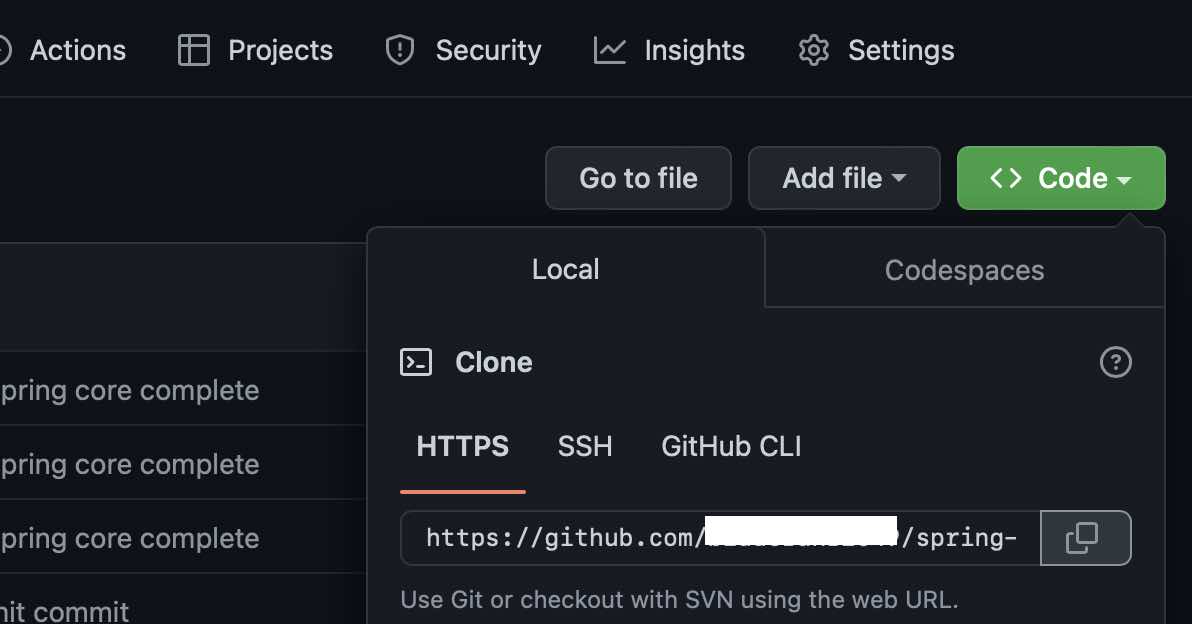Open the Add file dropdown
This screenshot has height=624, width=1192.
(843, 177)
